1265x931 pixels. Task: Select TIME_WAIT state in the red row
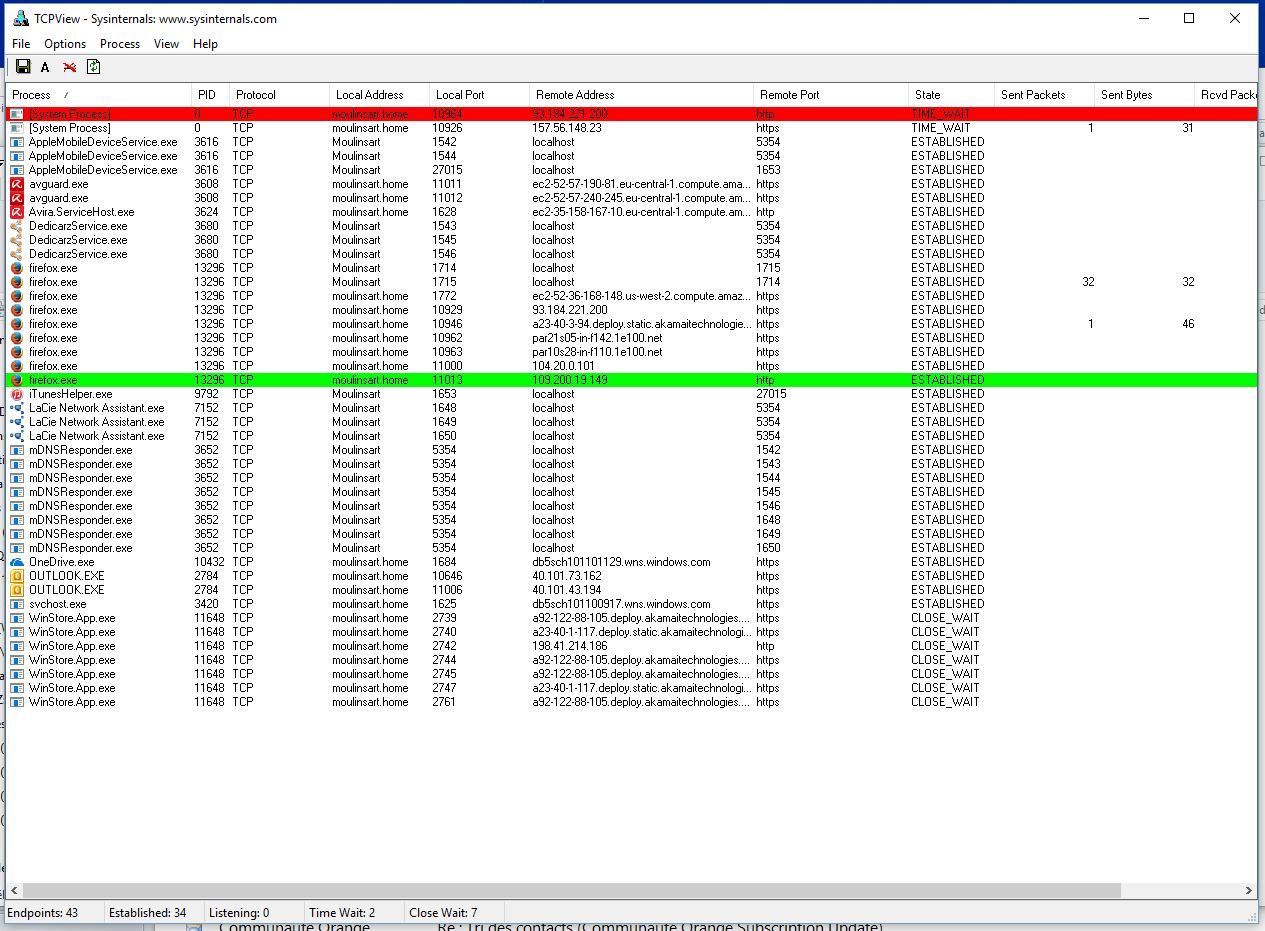pos(940,114)
